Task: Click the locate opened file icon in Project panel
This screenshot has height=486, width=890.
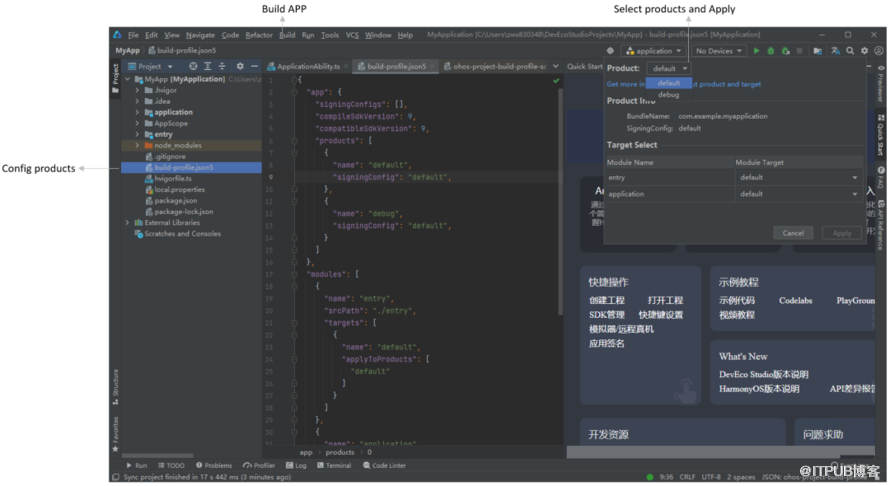Action: (193, 66)
